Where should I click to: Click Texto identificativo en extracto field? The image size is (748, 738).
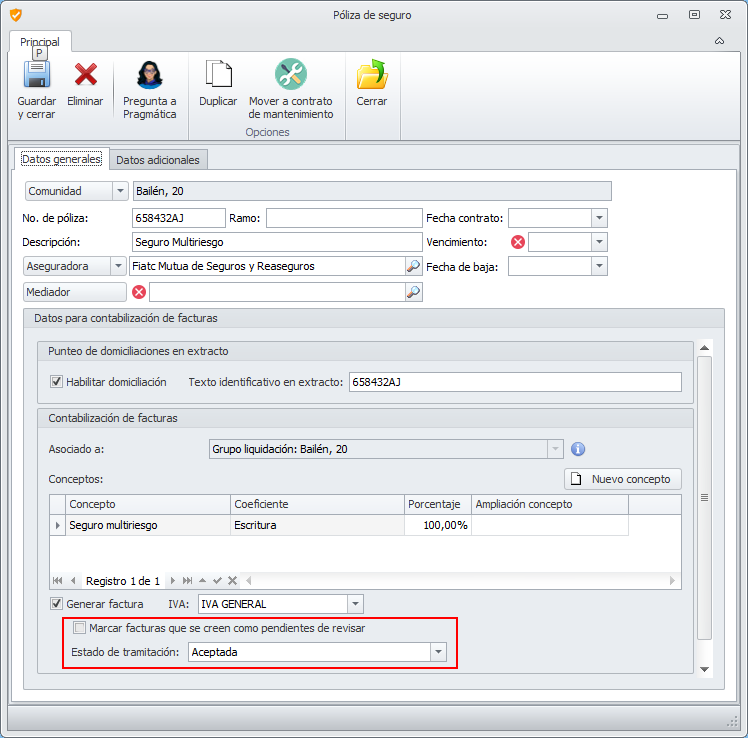coord(515,382)
